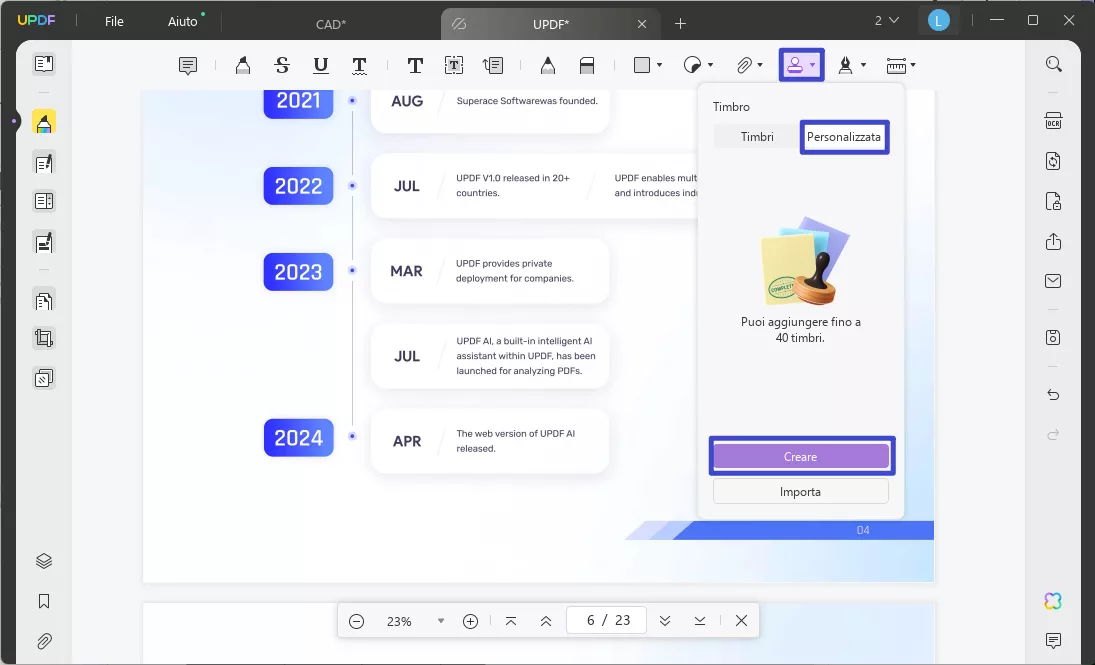
Task: Open the Organize Pages tool in left sidebar
Action: [x=44, y=300]
